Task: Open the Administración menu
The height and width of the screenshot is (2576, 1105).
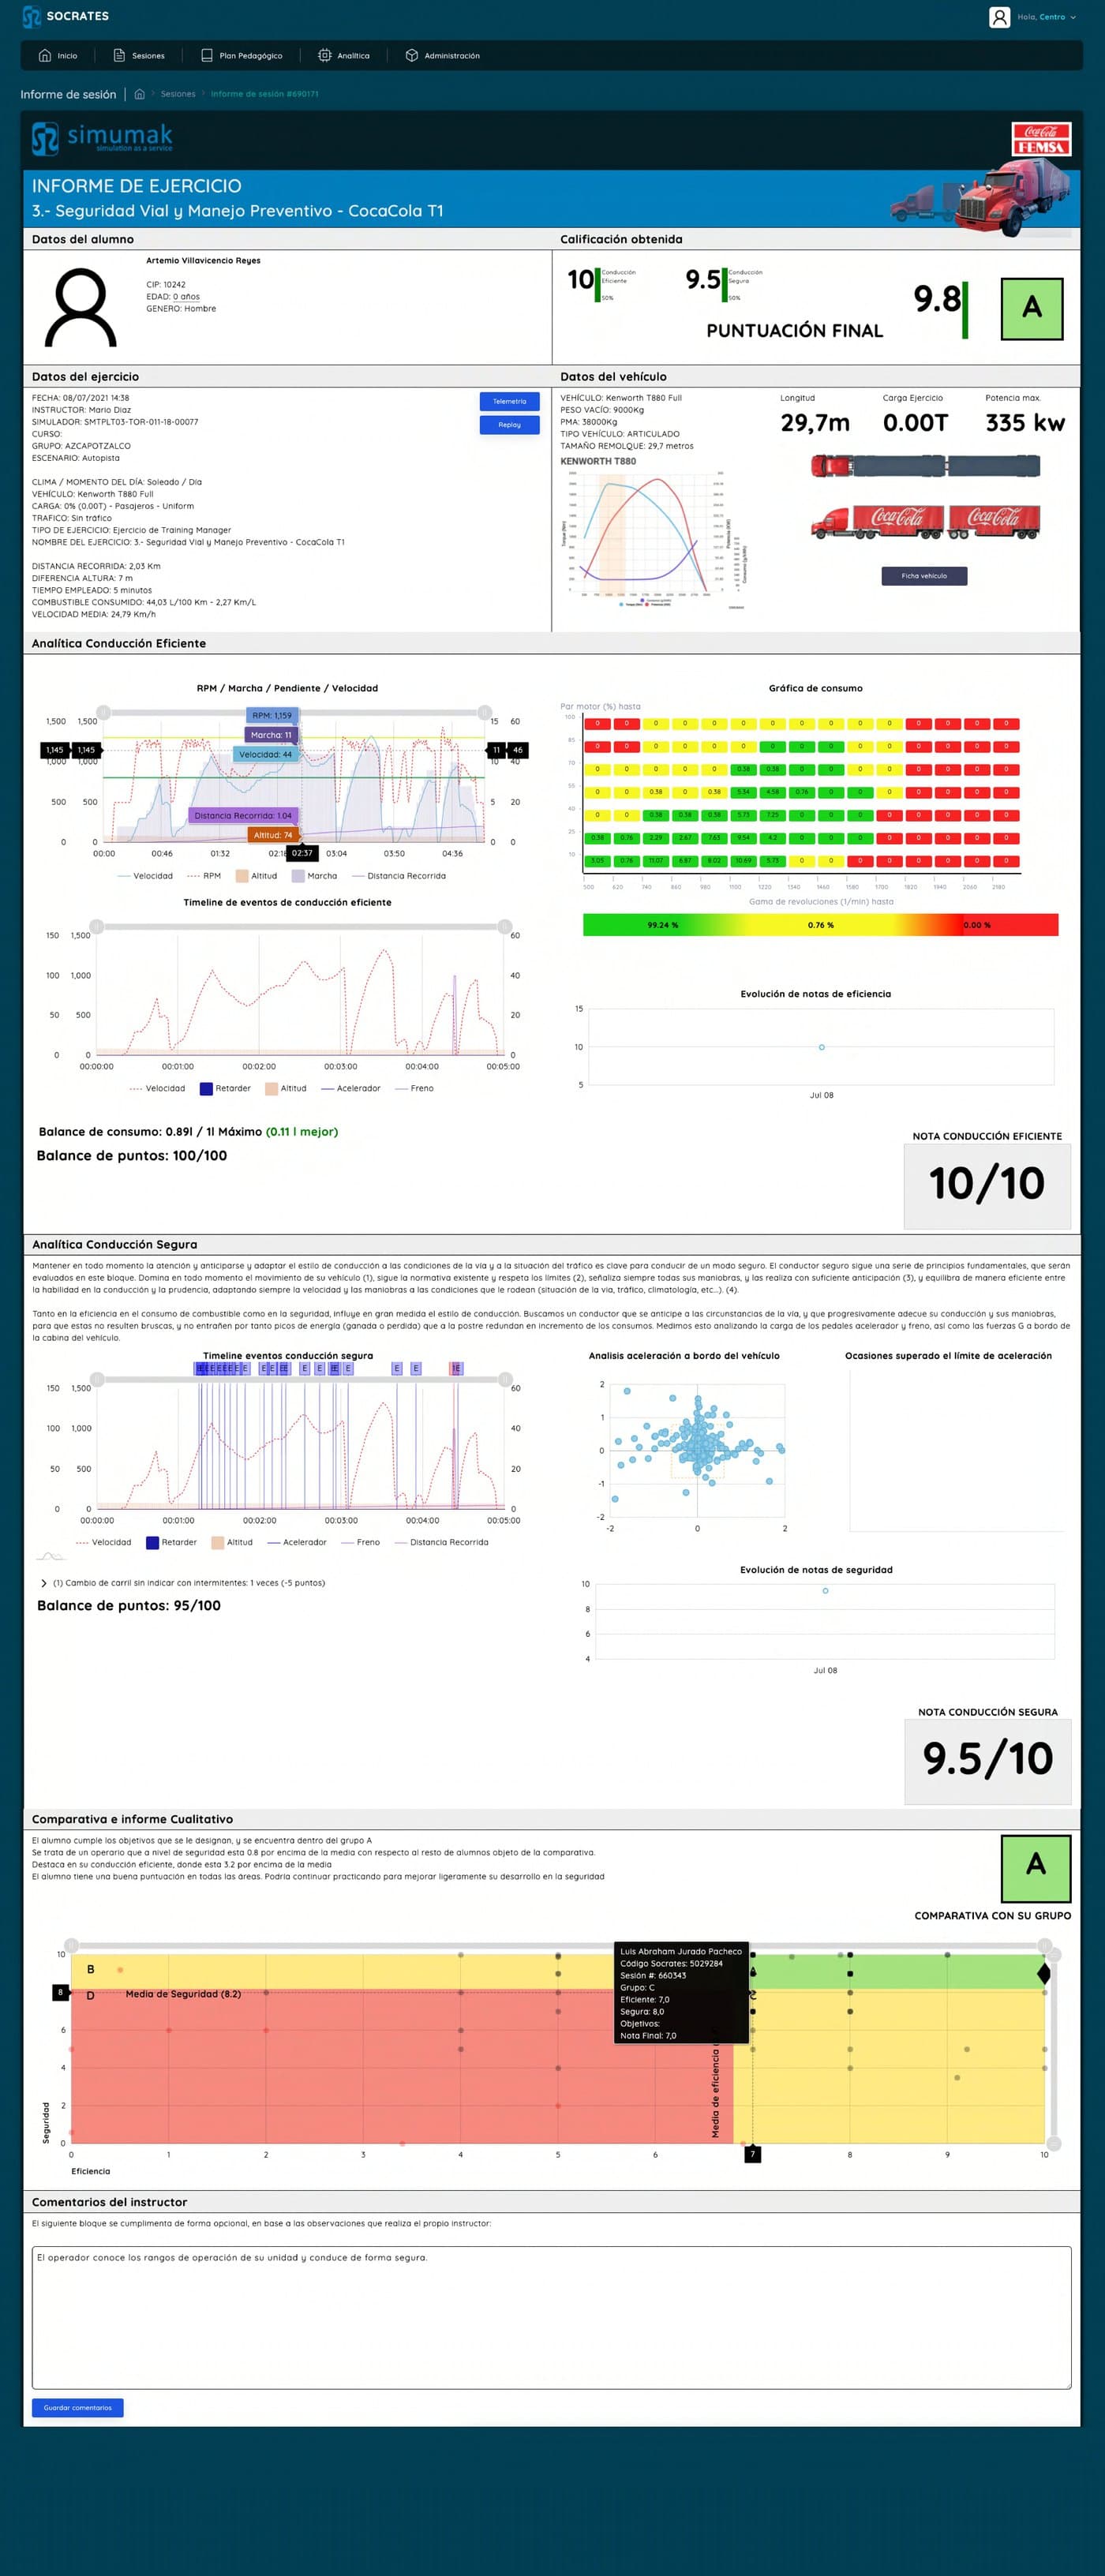Action: pos(442,56)
